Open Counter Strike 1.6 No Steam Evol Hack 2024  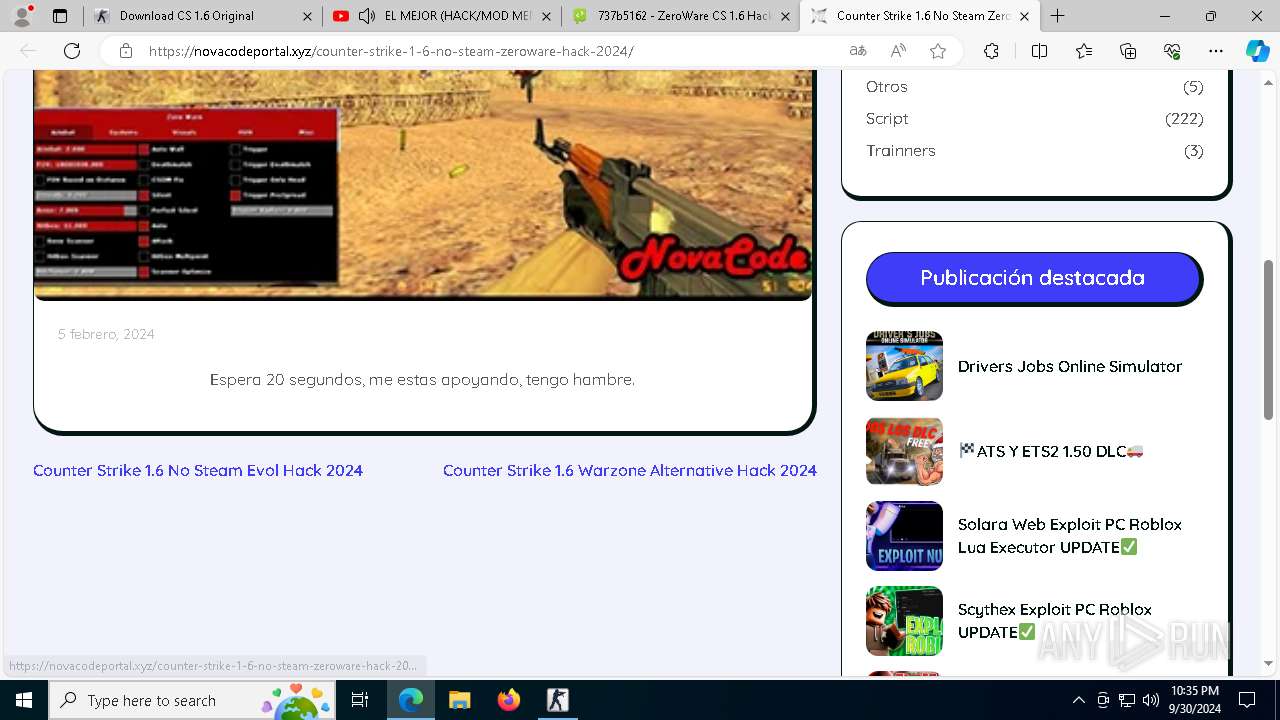pyautogui.click(x=198, y=470)
